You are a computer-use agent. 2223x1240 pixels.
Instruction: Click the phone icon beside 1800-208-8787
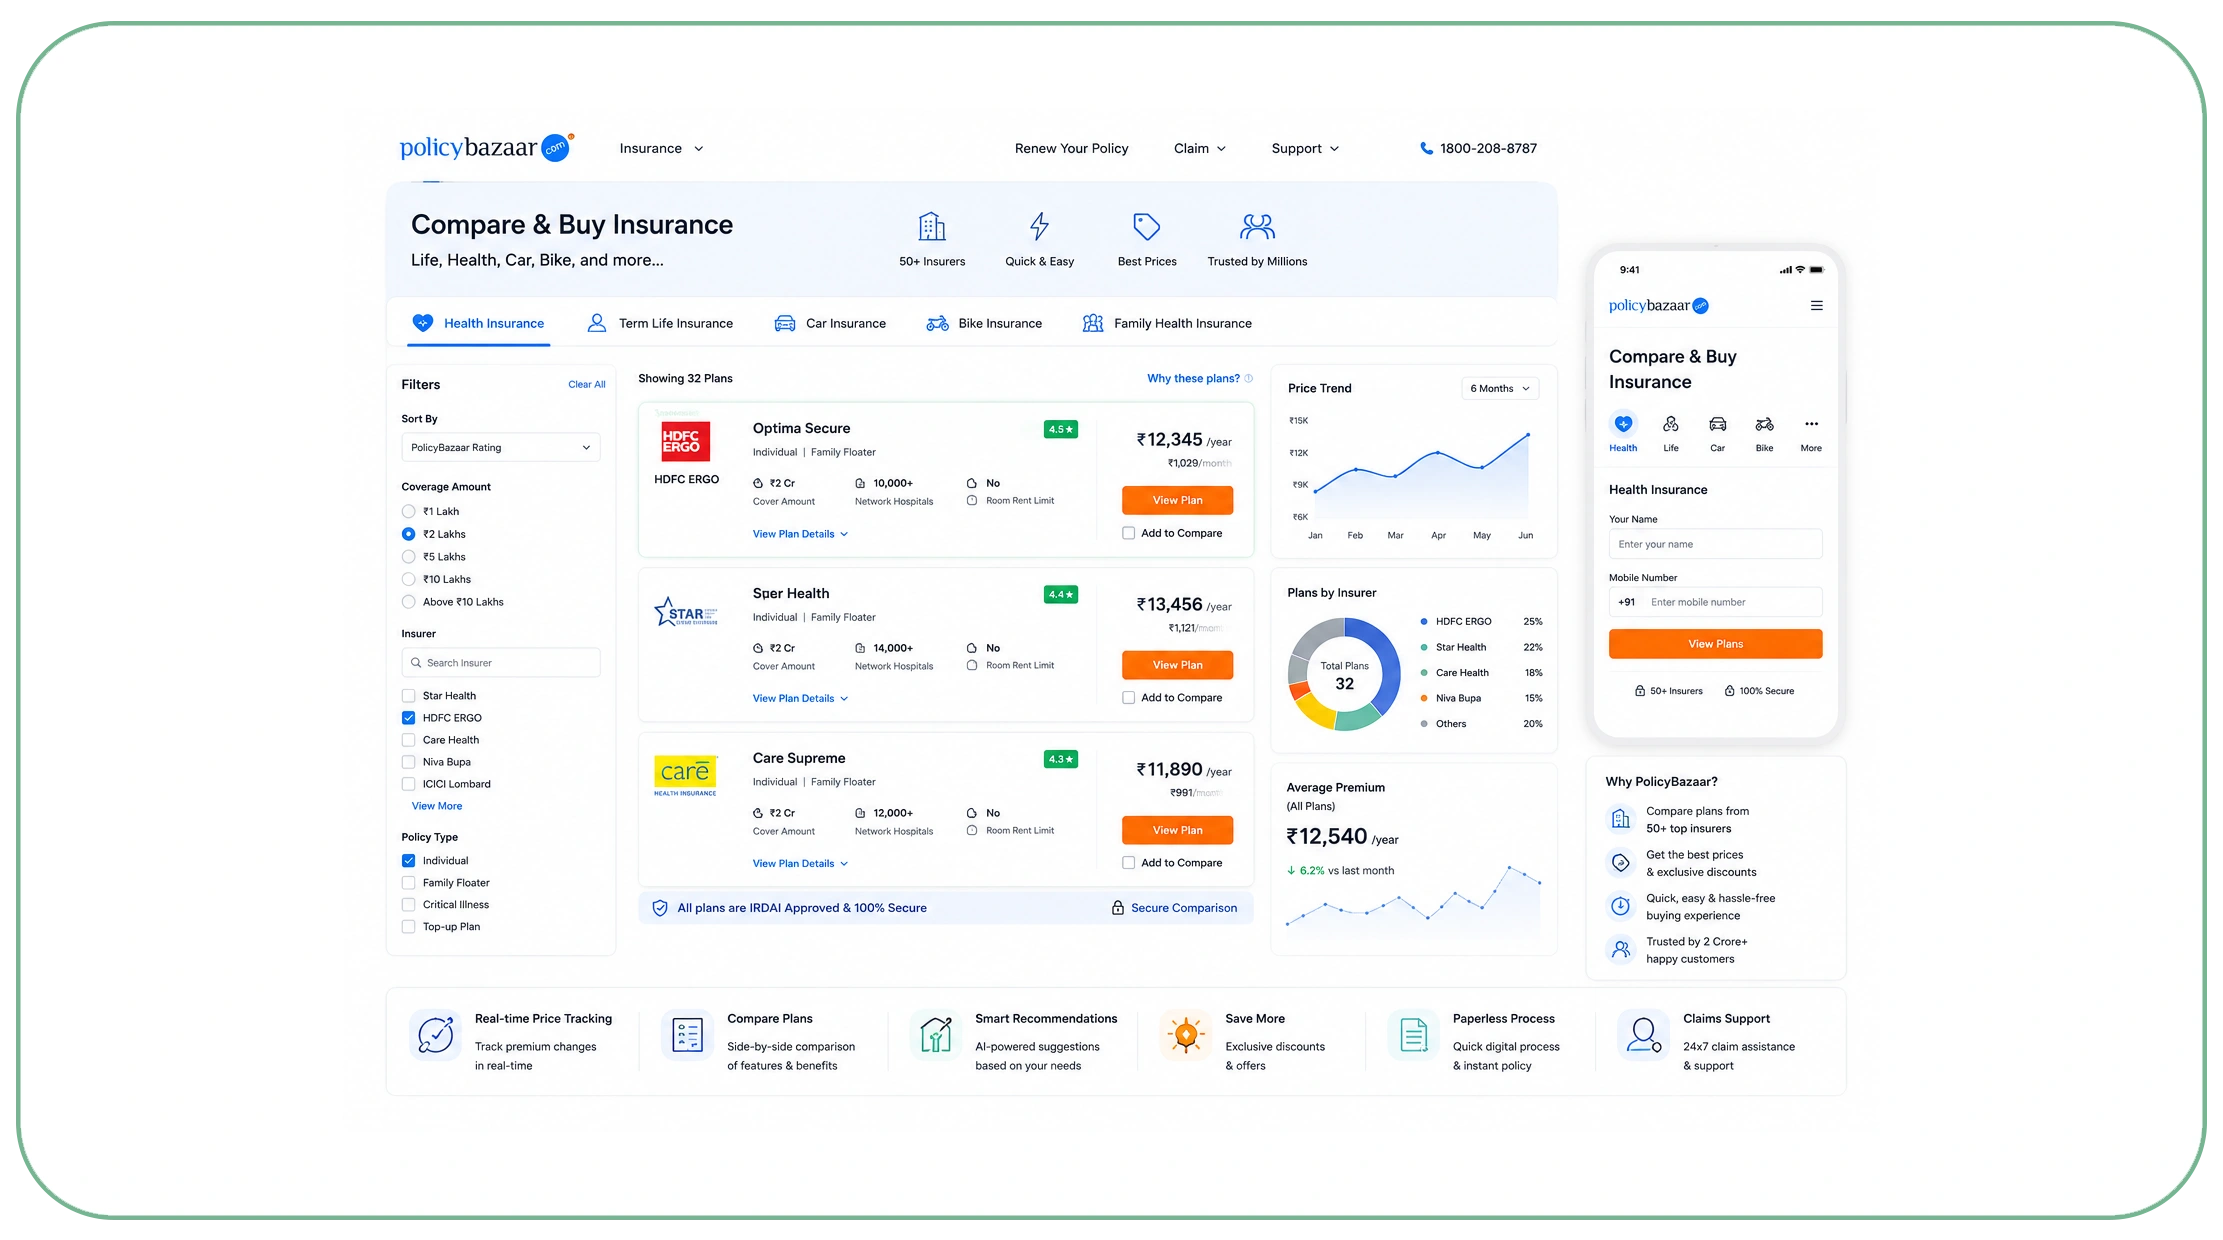coord(1426,148)
